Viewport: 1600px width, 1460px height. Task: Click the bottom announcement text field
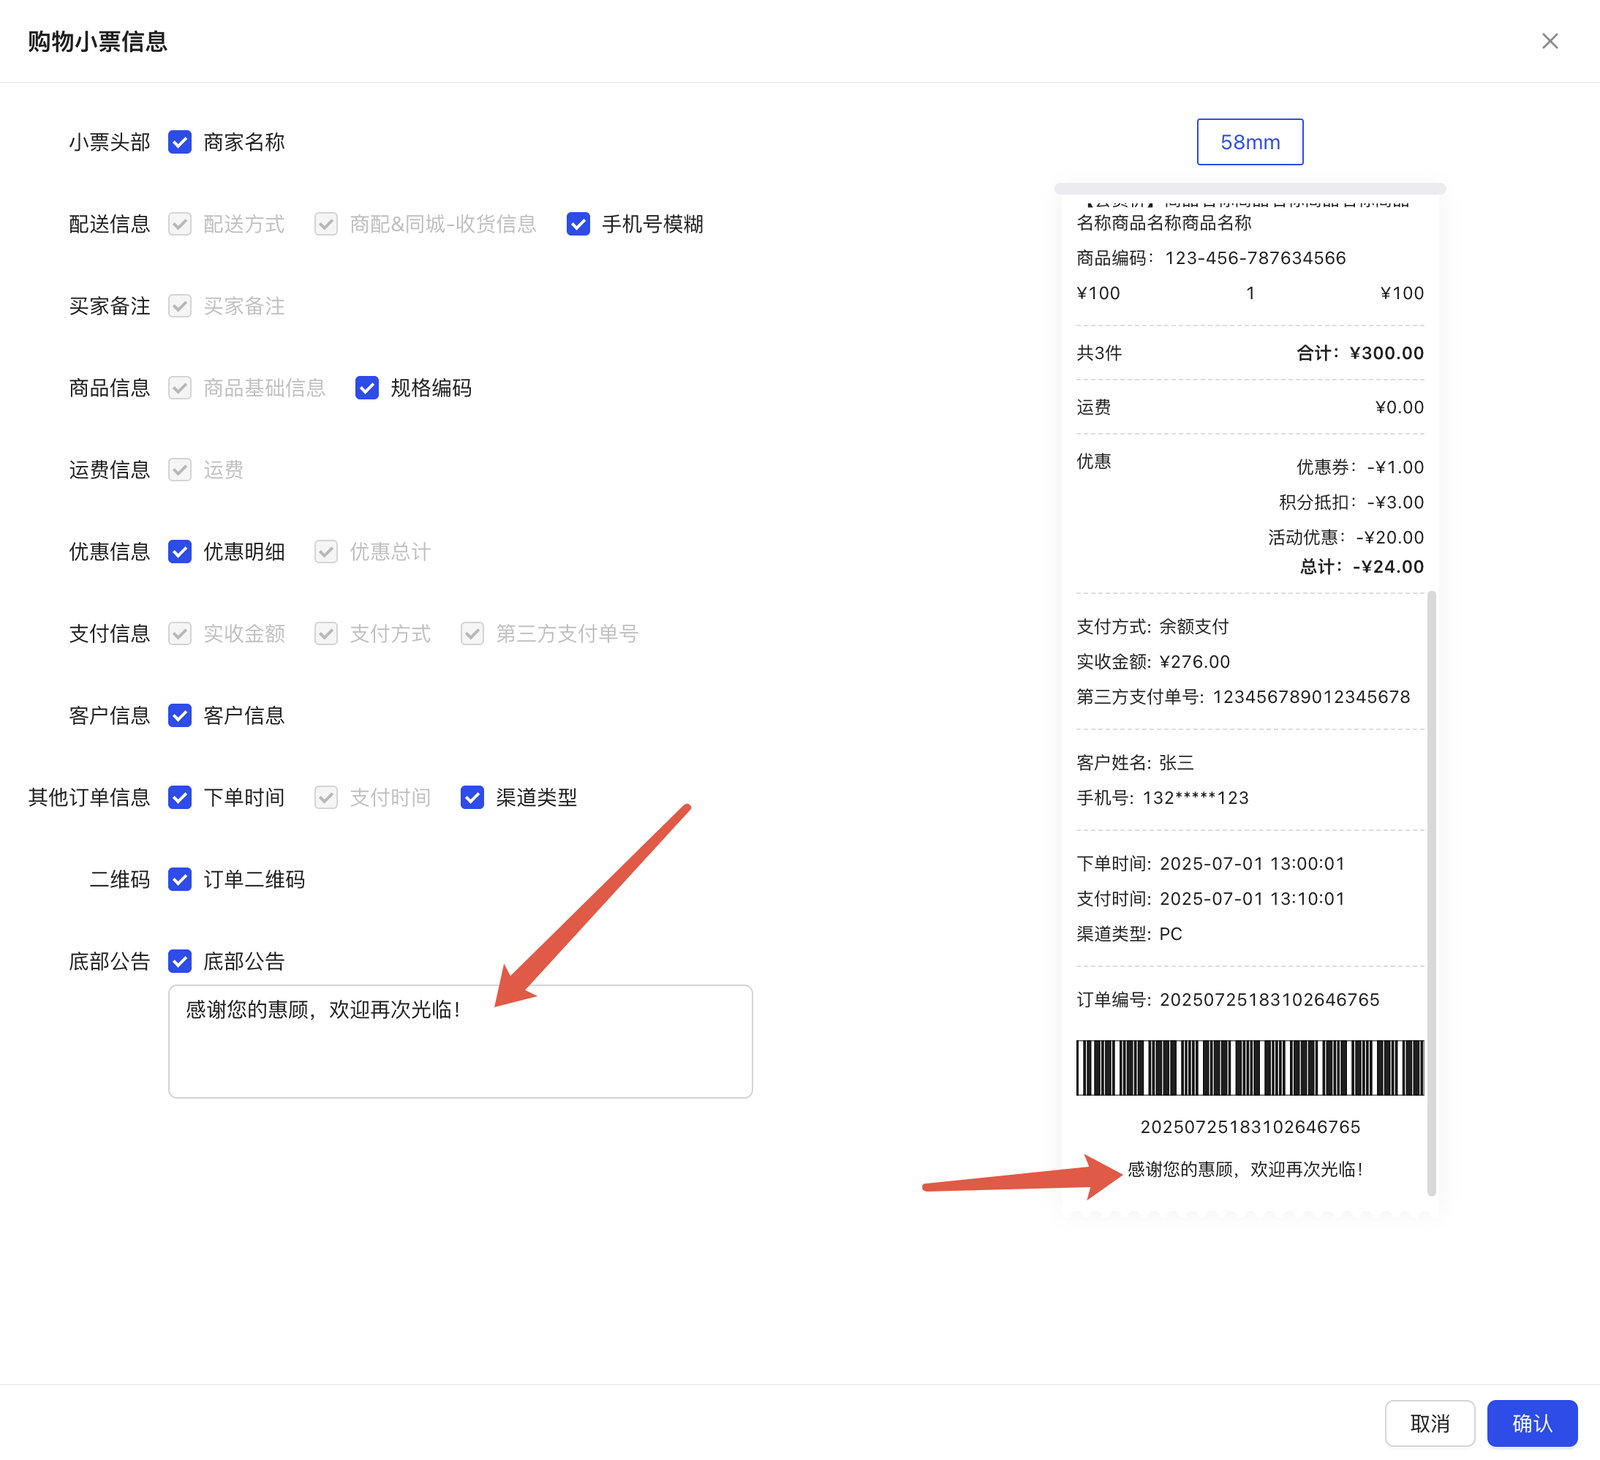click(460, 1042)
